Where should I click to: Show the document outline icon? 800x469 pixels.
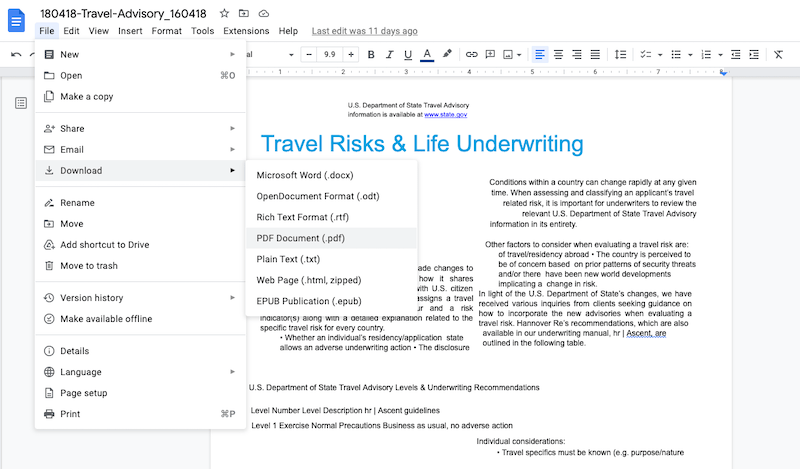(x=21, y=103)
